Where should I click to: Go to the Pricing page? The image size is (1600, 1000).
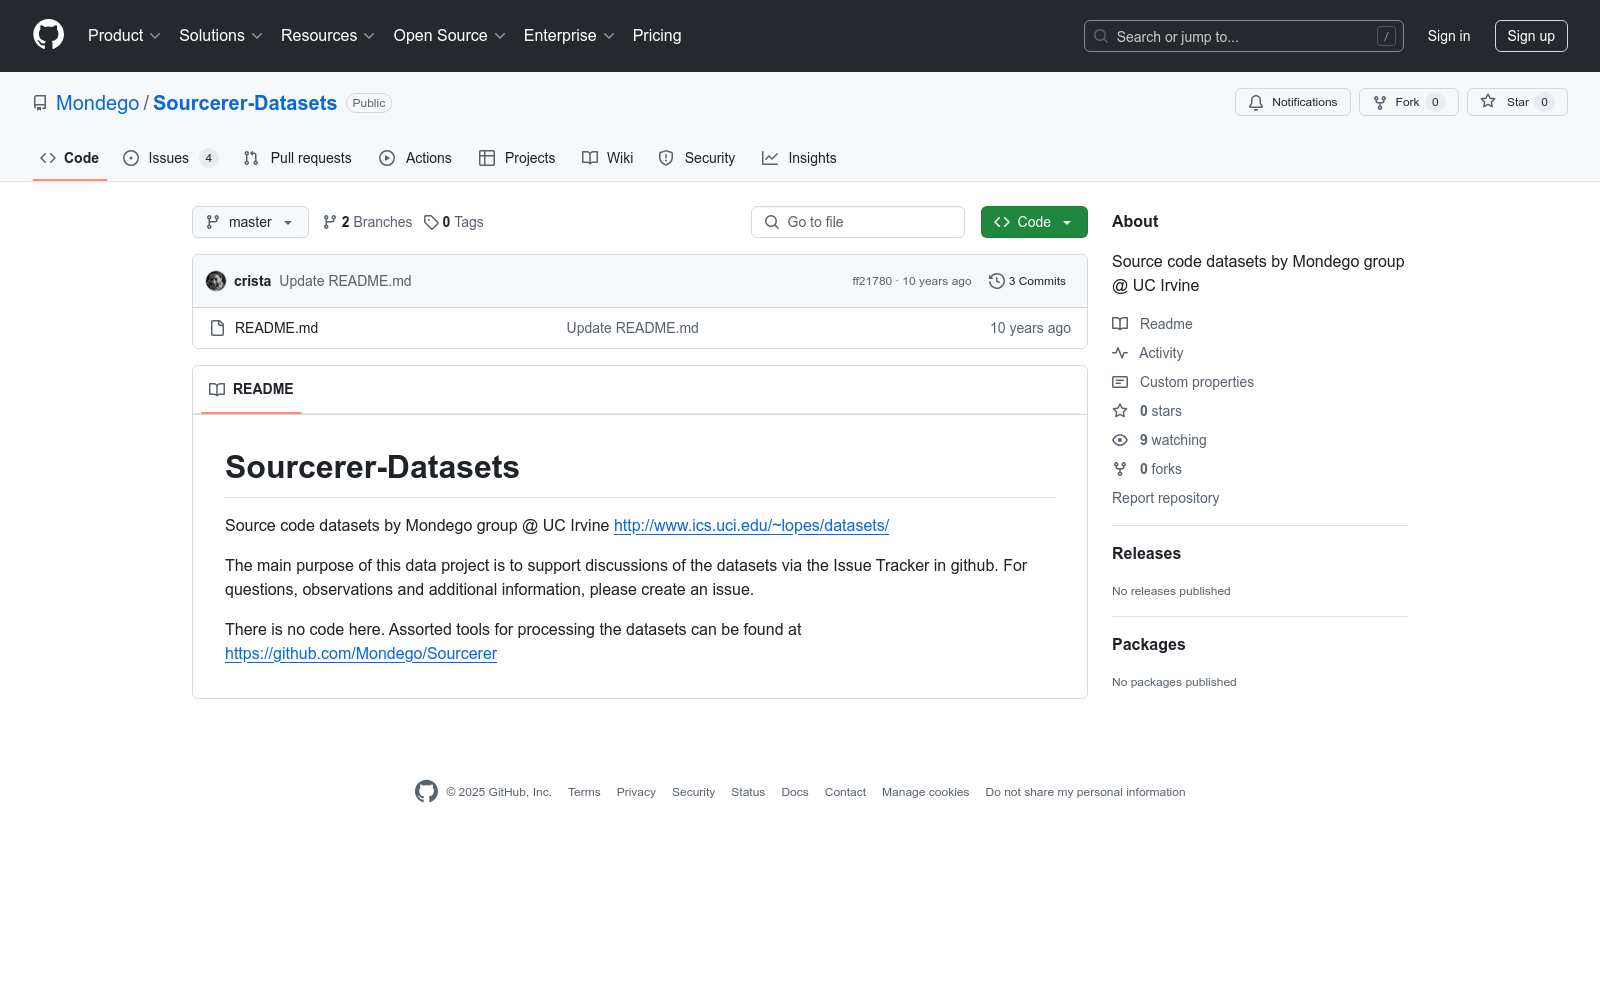(657, 36)
